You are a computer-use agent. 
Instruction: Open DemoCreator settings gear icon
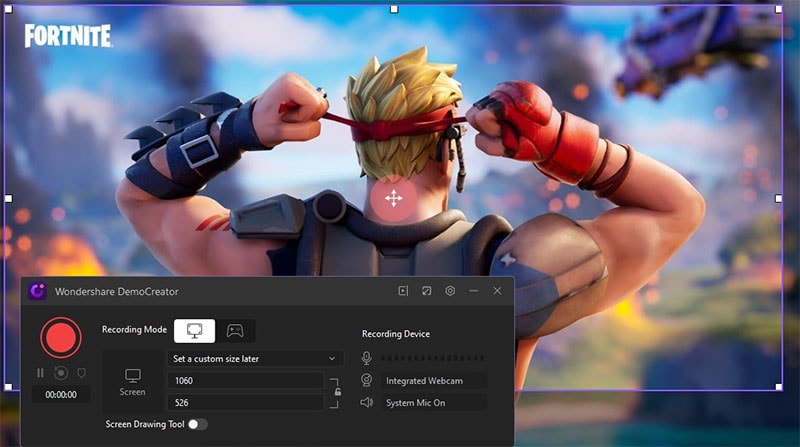click(x=450, y=291)
